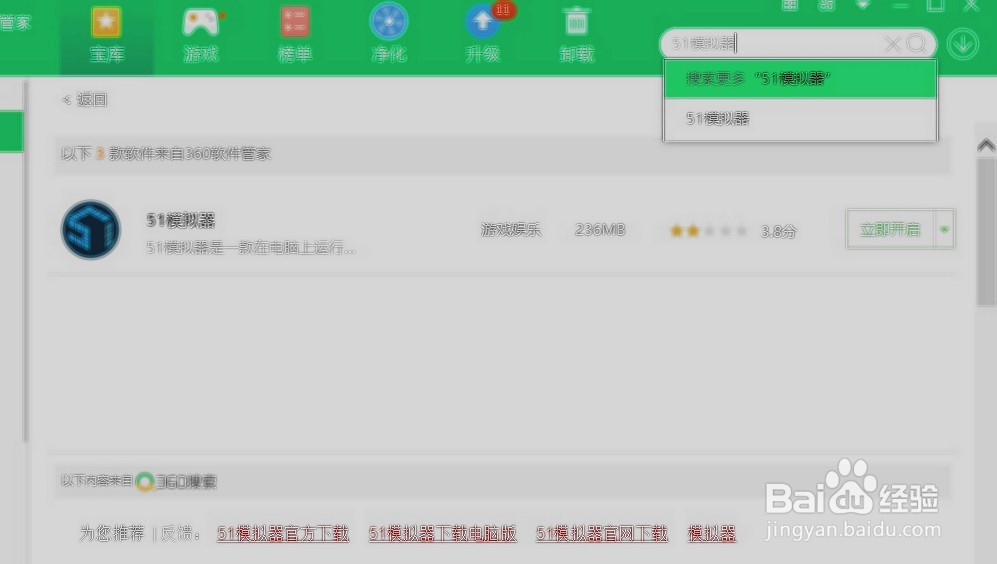Switch to the 游戏 games tab
Screen dimensions: 997x564
point(201,36)
